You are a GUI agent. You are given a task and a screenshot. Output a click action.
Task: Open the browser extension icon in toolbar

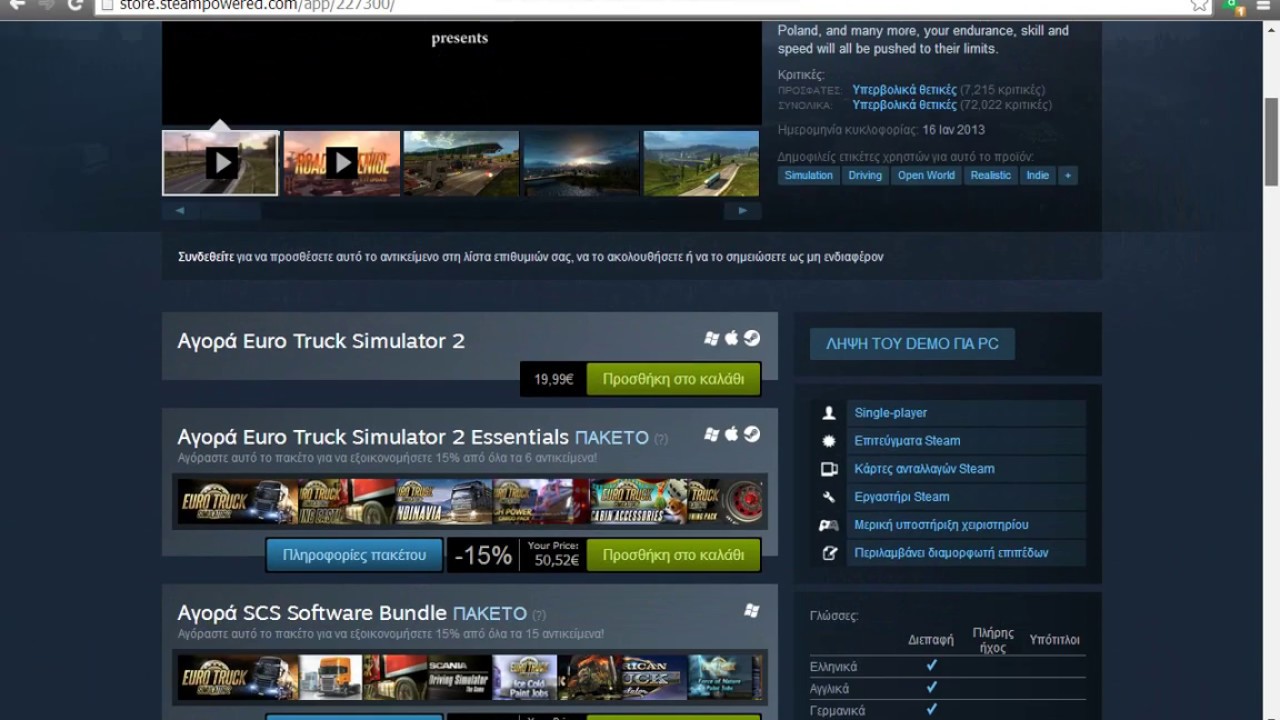click(1236, 5)
